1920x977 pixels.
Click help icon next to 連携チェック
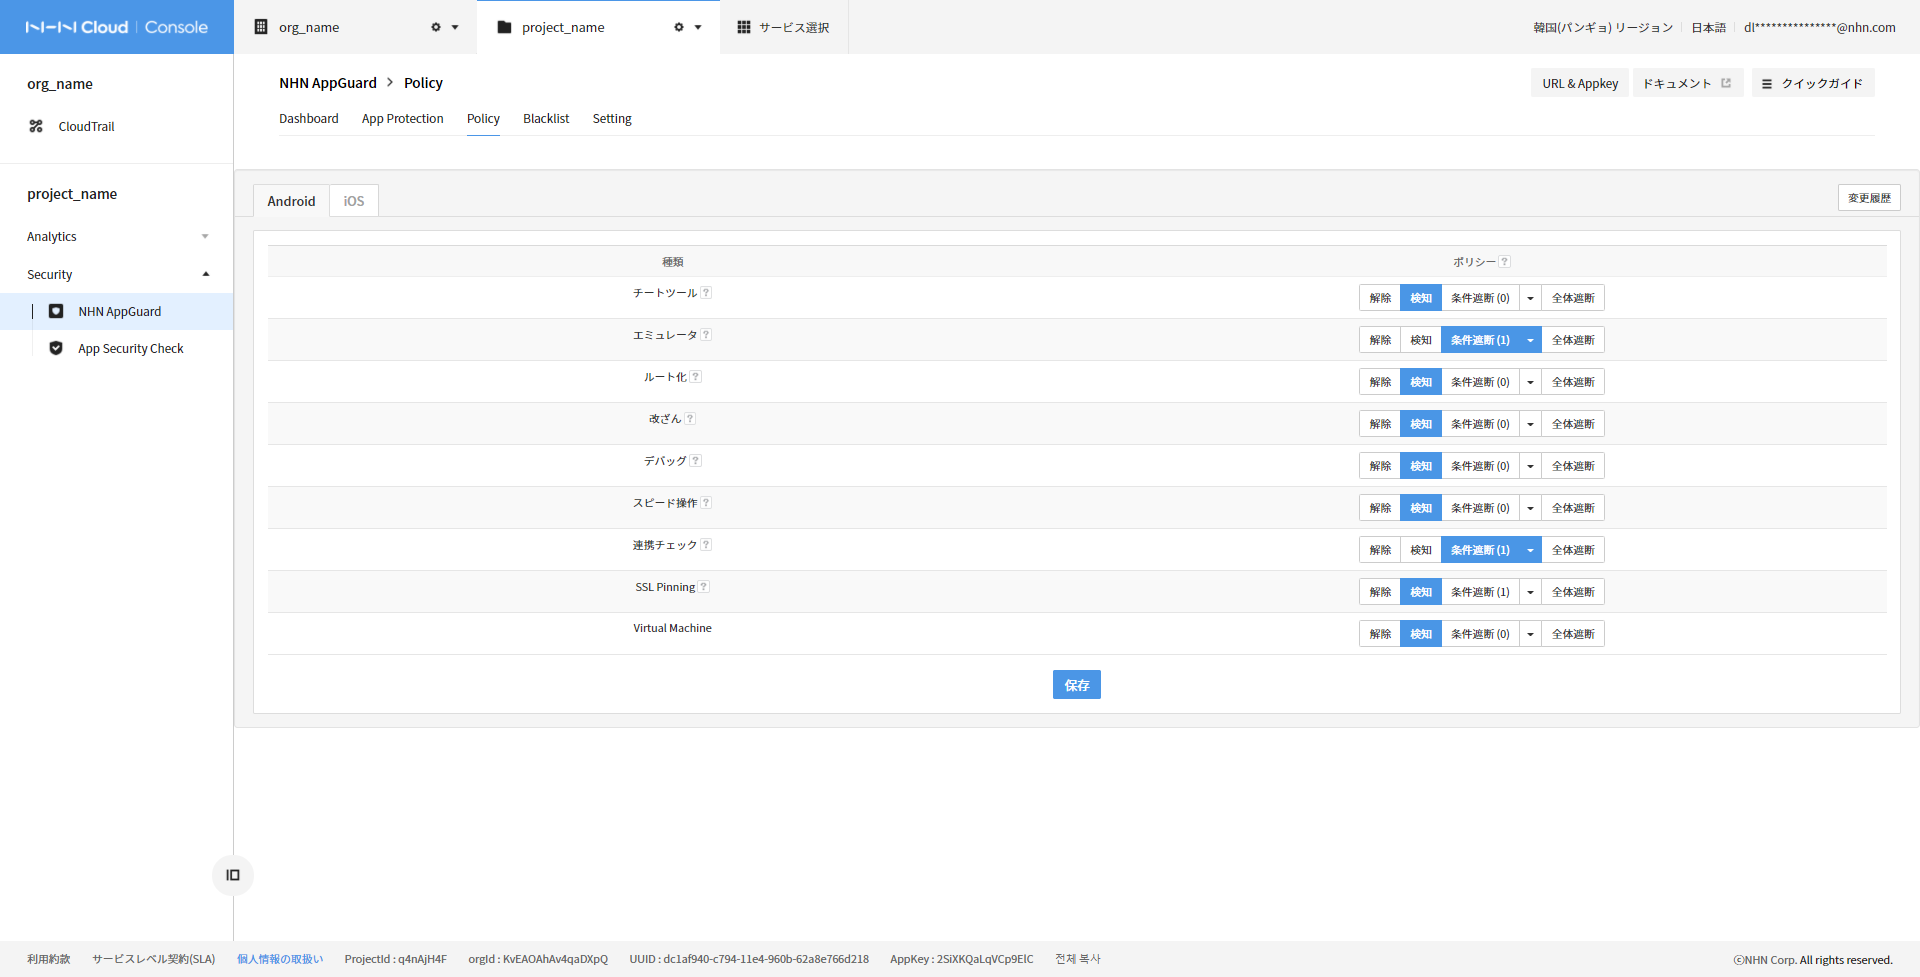click(706, 544)
